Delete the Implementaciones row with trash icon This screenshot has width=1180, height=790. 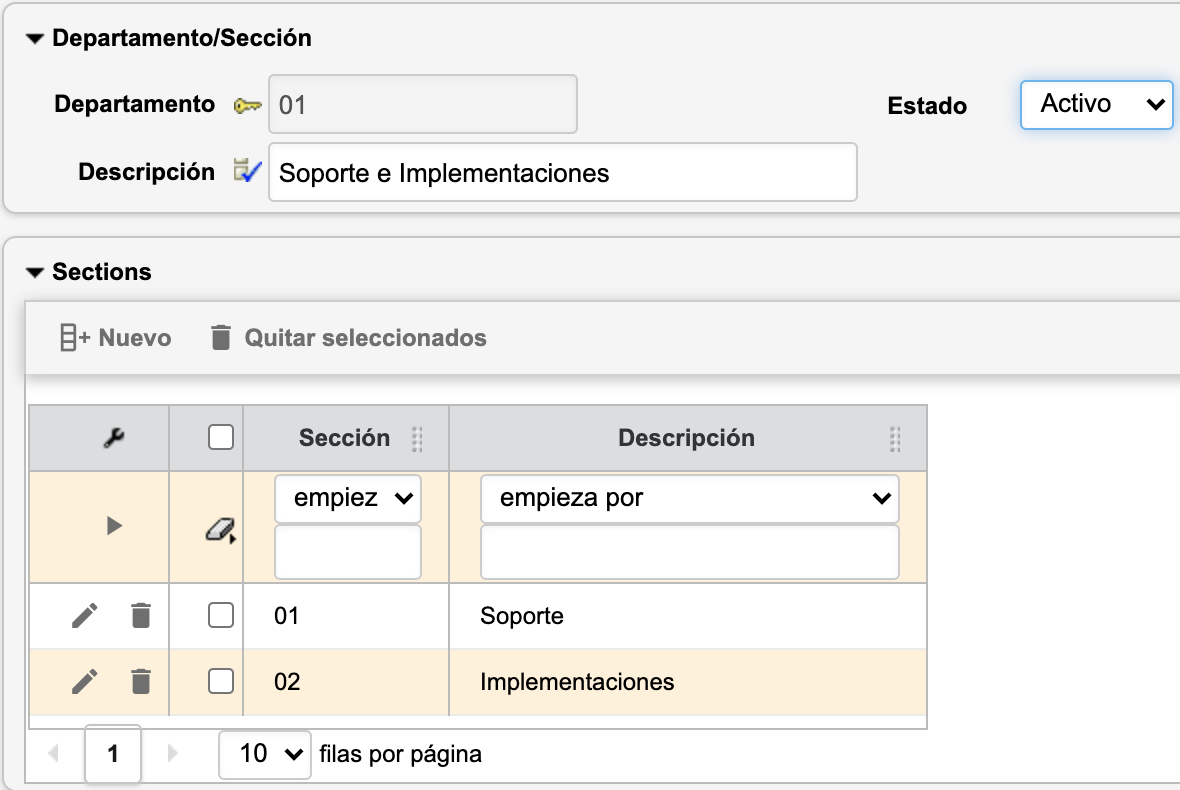click(x=141, y=682)
